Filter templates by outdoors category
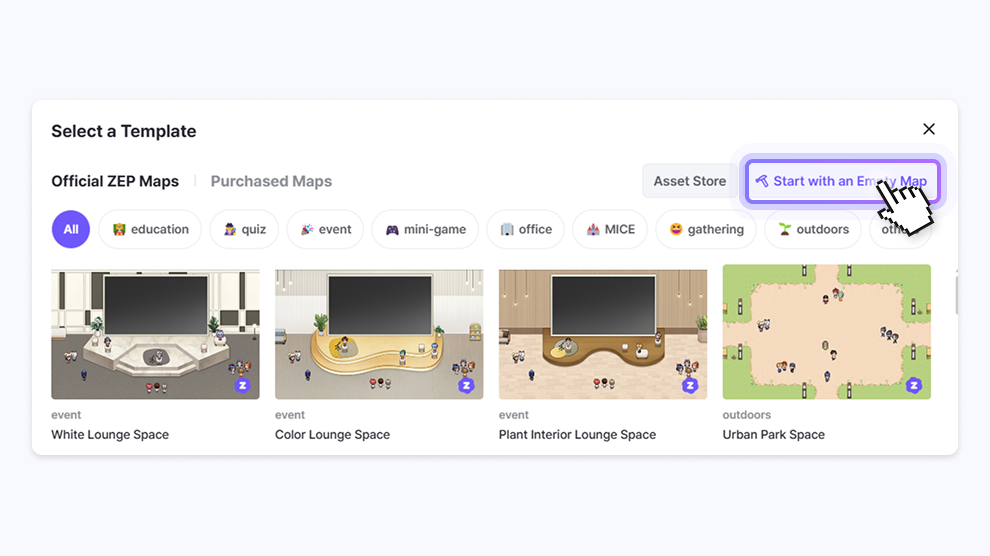 pyautogui.click(x=813, y=229)
